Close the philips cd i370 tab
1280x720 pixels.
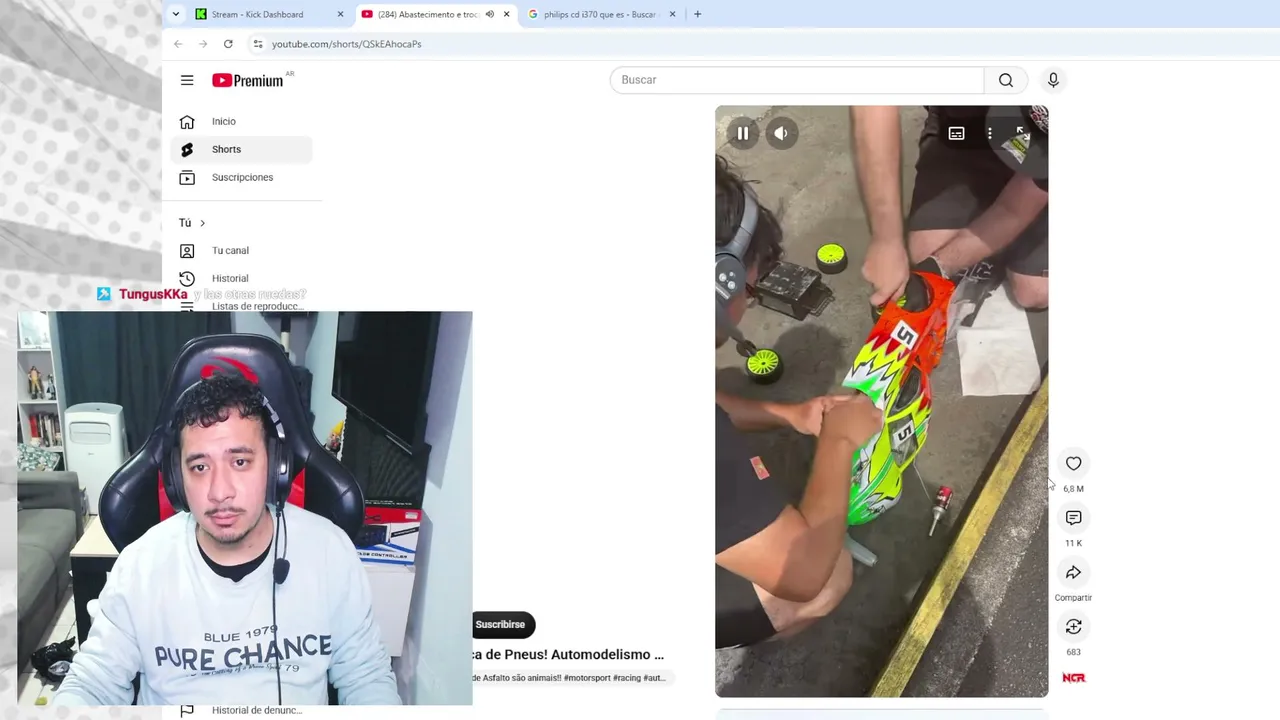pyautogui.click(x=672, y=14)
